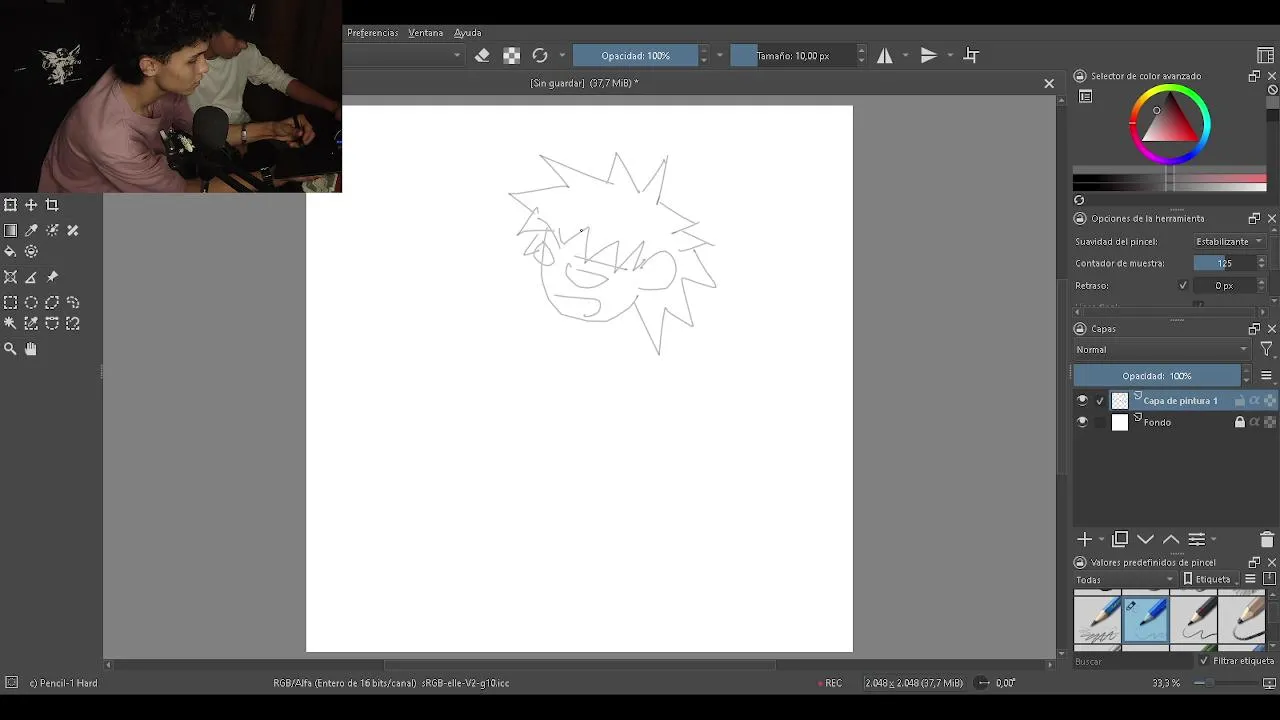Select the Move tool in the toolbox
This screenshot has height=720, width=1280.
click(31, 205)
